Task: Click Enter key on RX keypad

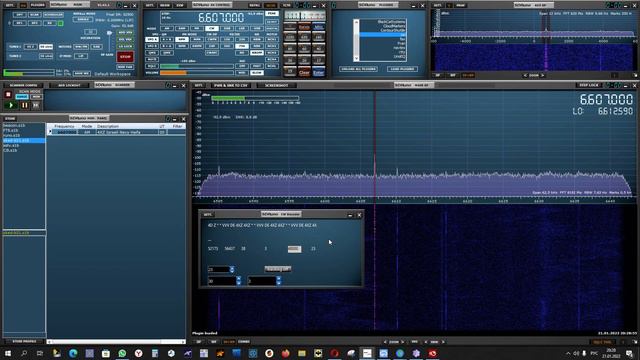Action: pyautogui.click(x=318, y=72)
